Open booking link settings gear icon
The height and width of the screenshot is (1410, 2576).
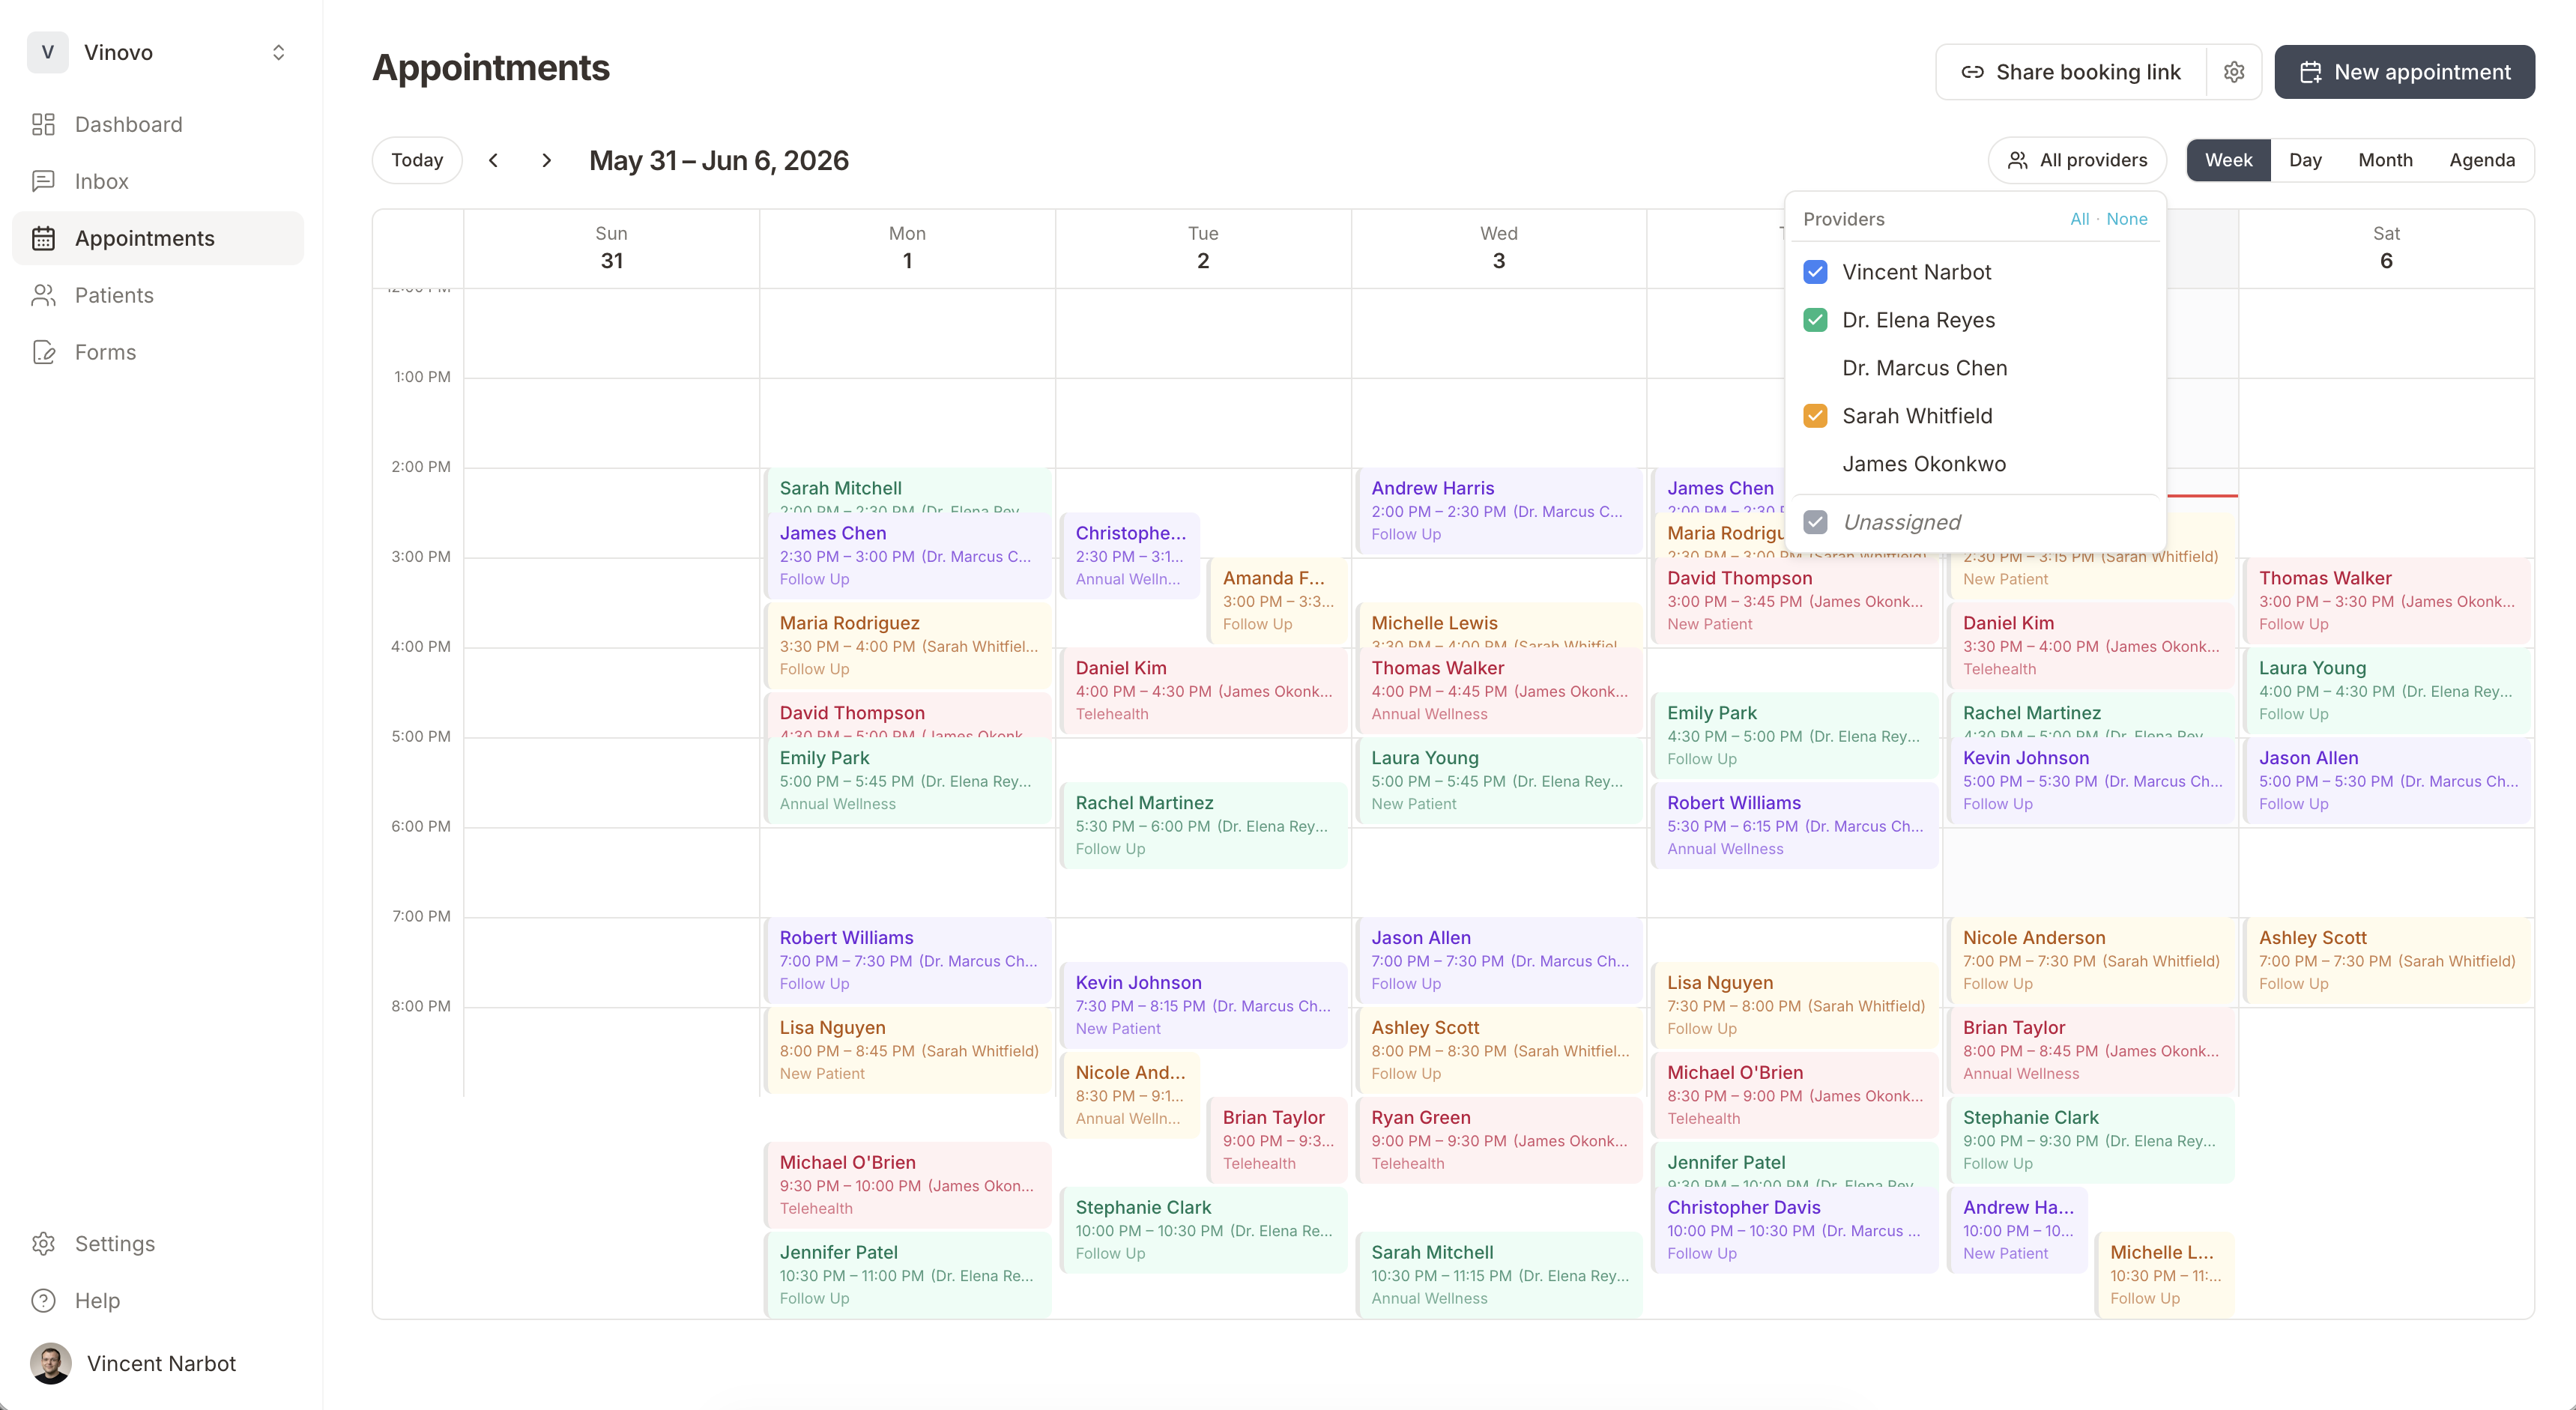(2234, 72)
